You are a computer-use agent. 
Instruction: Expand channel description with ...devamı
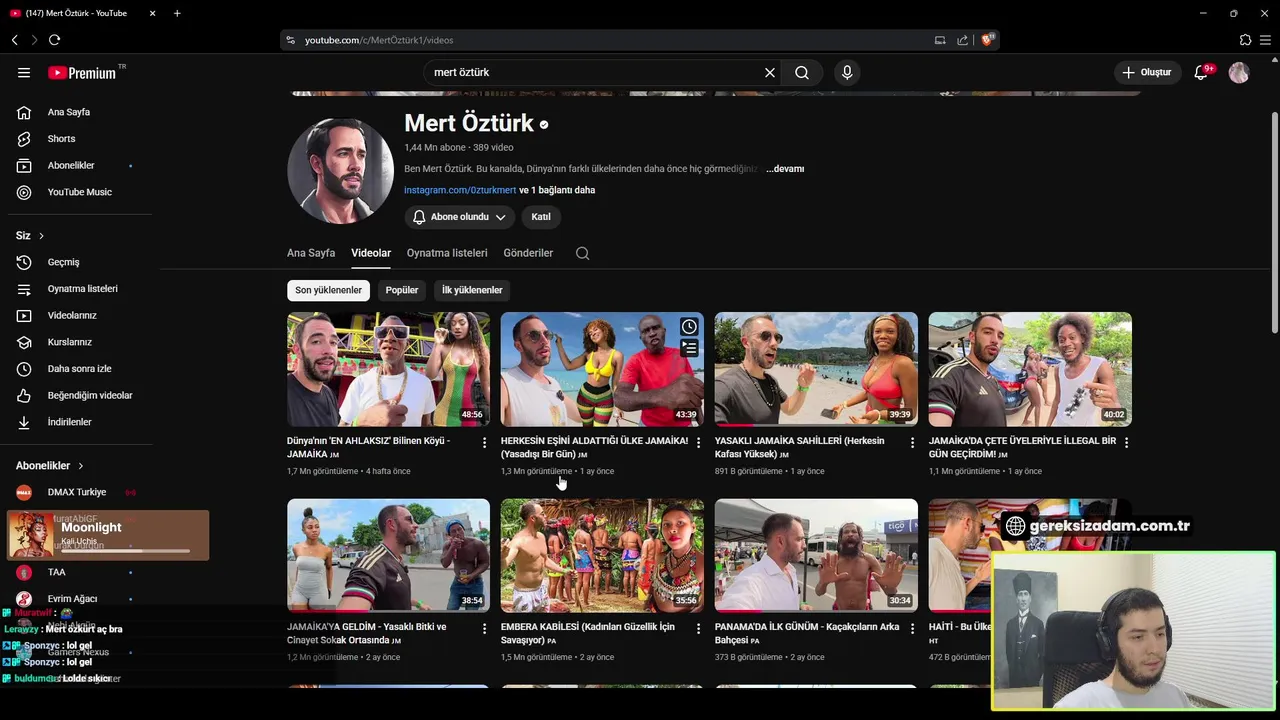coord(785,169)
